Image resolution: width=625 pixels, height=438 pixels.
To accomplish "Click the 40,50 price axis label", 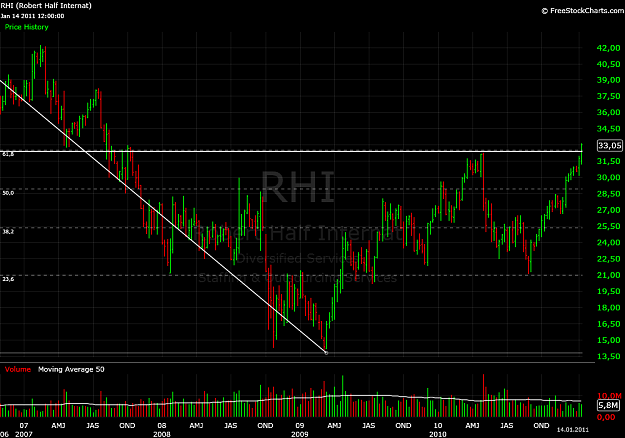I will coord(608,64).
